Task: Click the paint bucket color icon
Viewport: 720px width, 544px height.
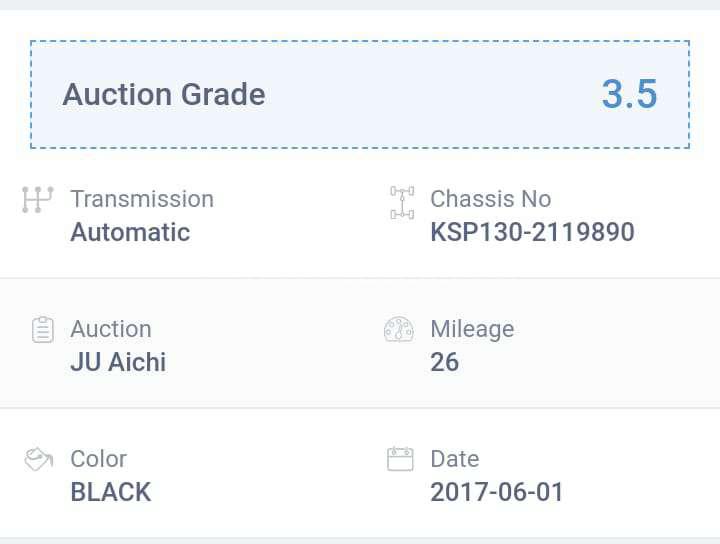Action: click(x=39, y=459)
